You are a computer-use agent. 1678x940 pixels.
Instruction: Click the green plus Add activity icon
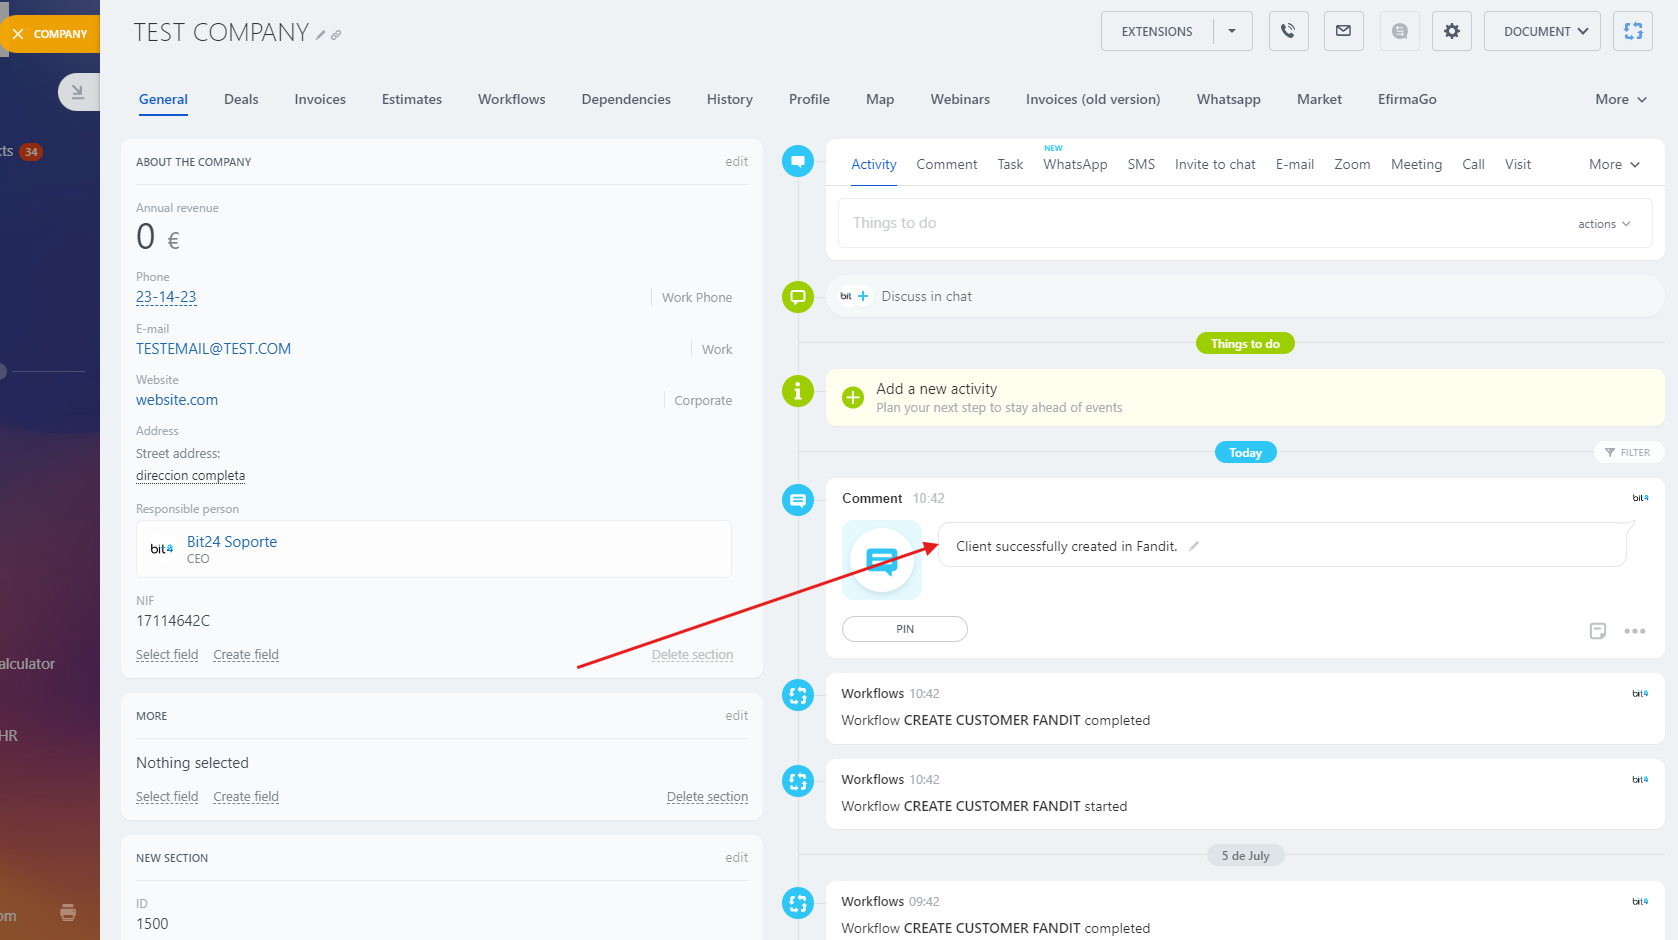[x=853, y=397]
